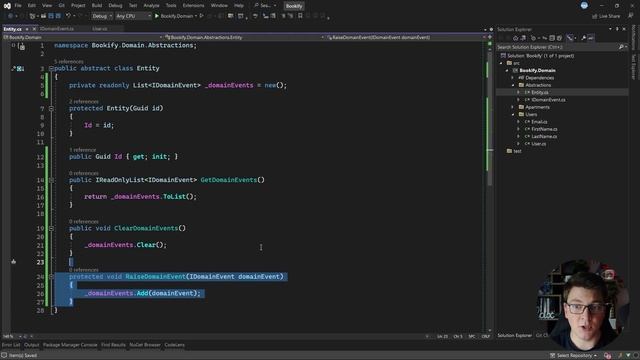Screen dimensions: 640x360
Task: Open the Build menu
Action: tap(97, 6)
